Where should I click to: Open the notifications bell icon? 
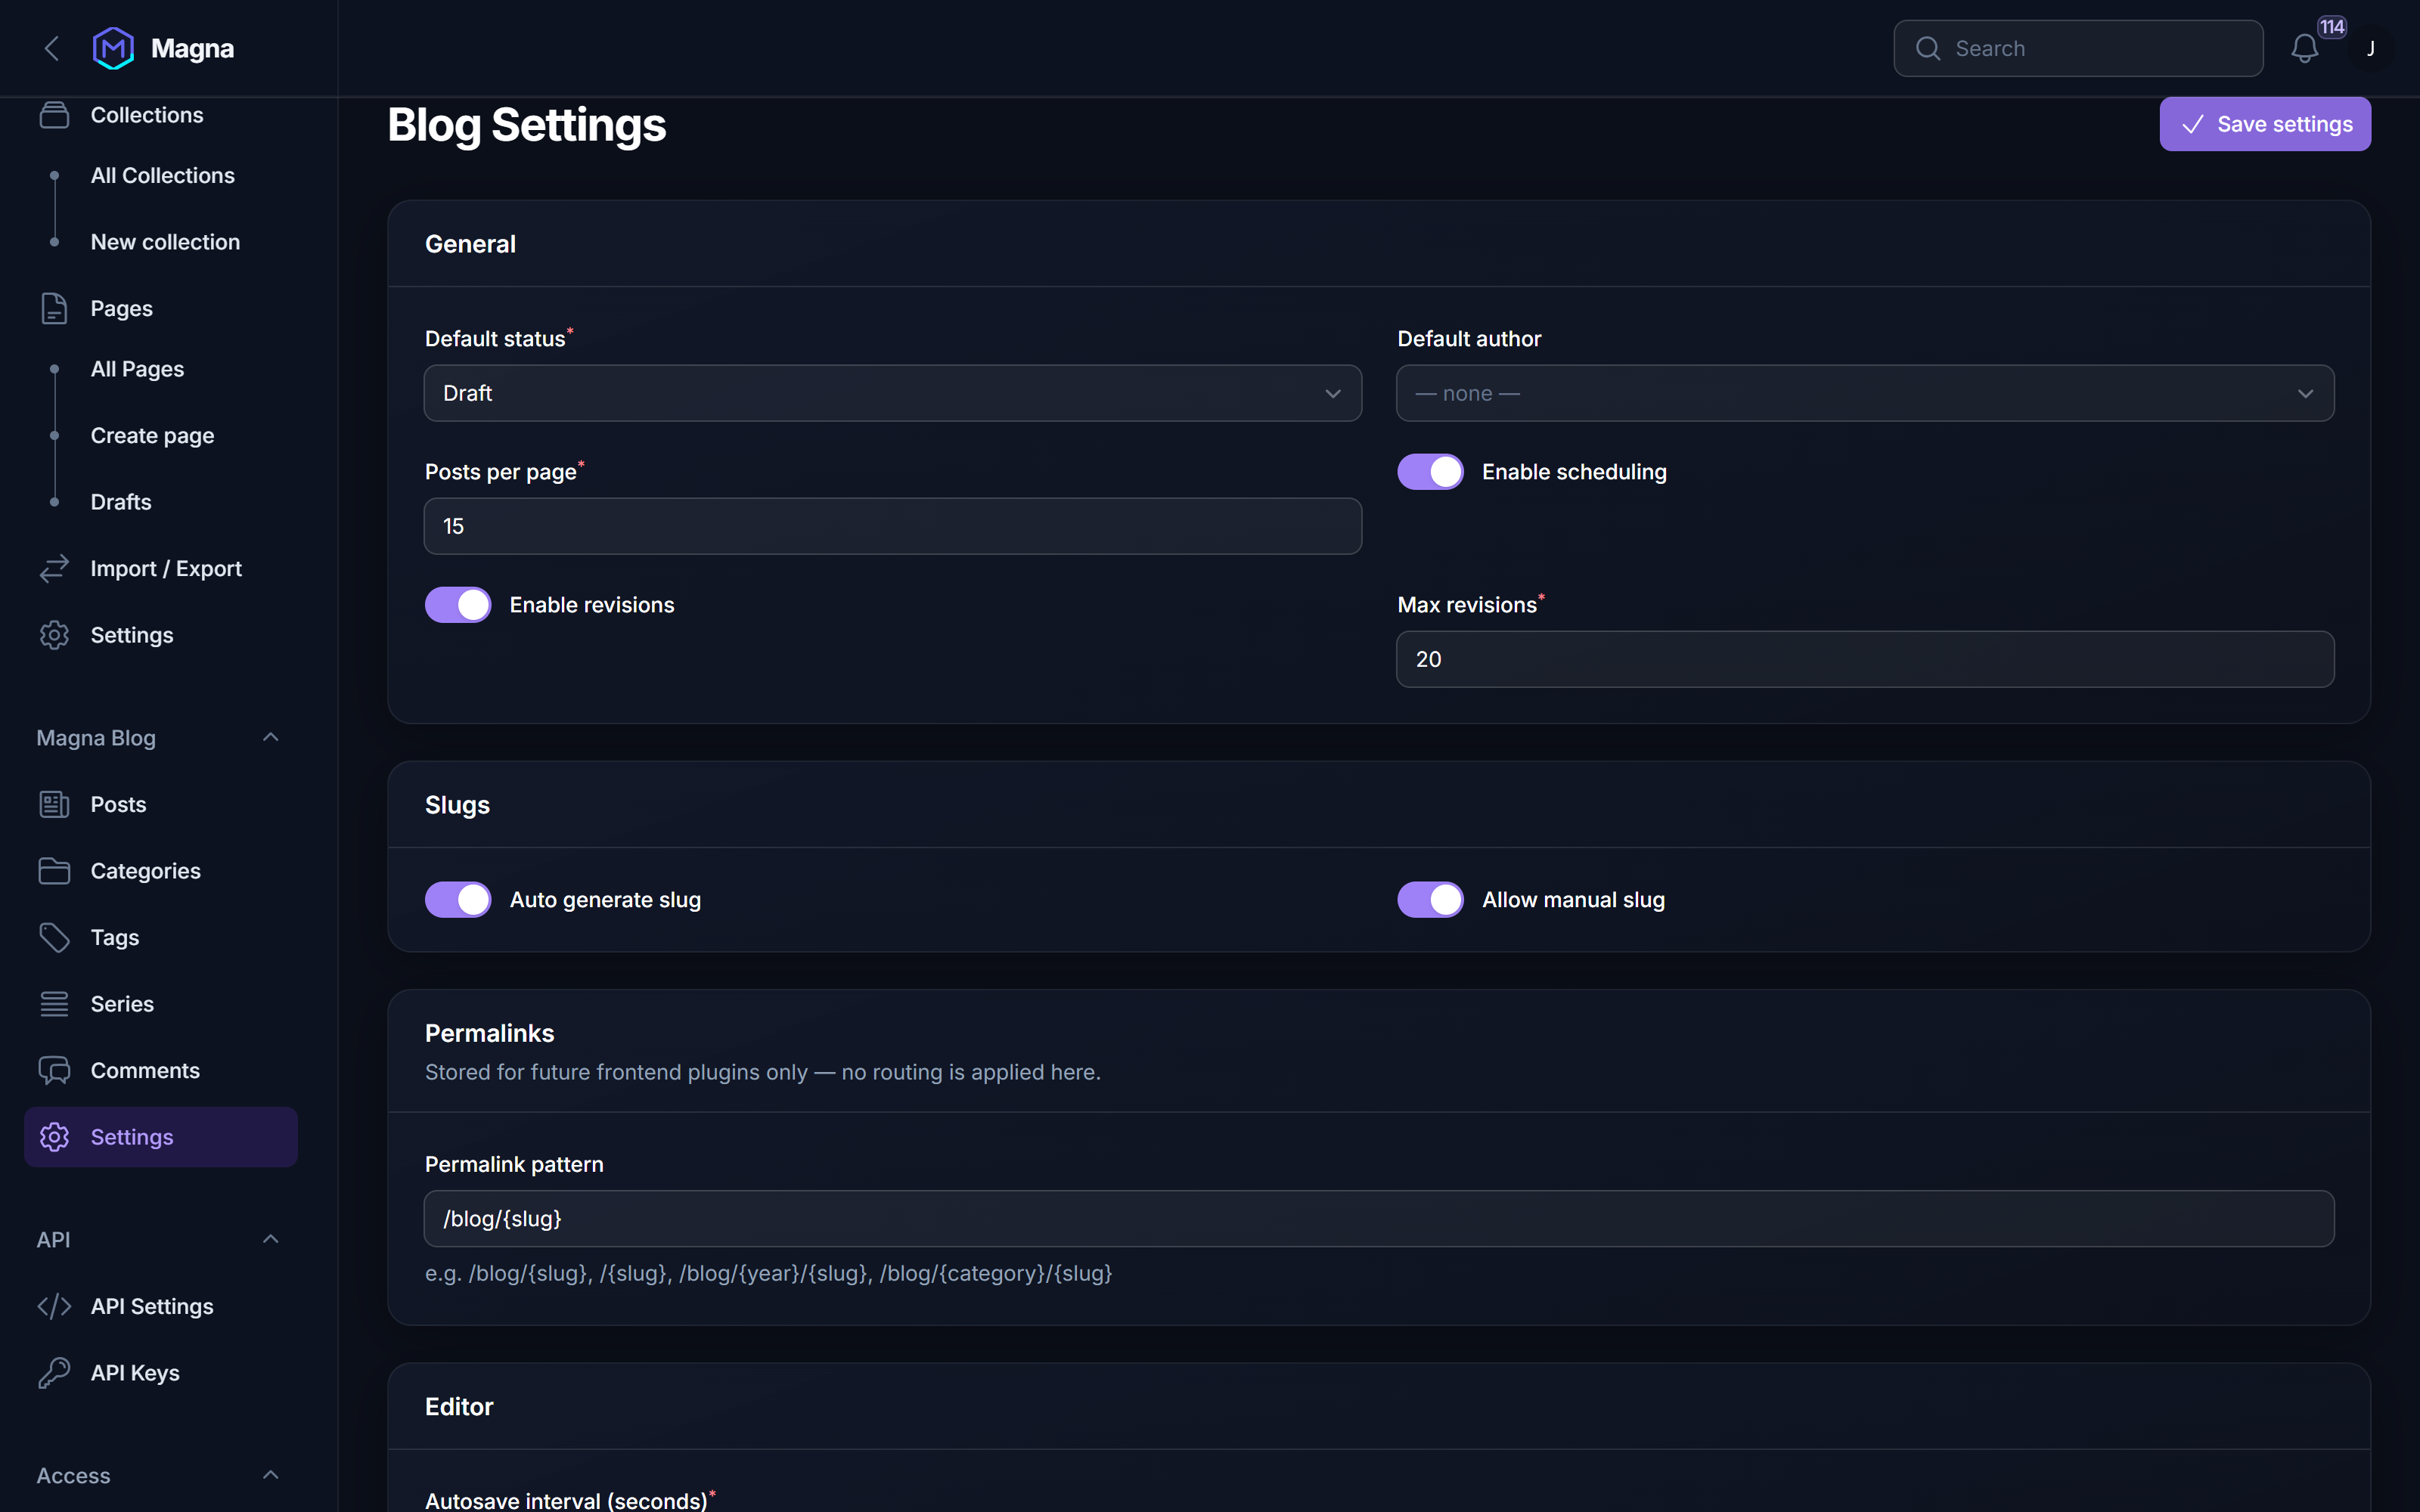point(2304,48)
